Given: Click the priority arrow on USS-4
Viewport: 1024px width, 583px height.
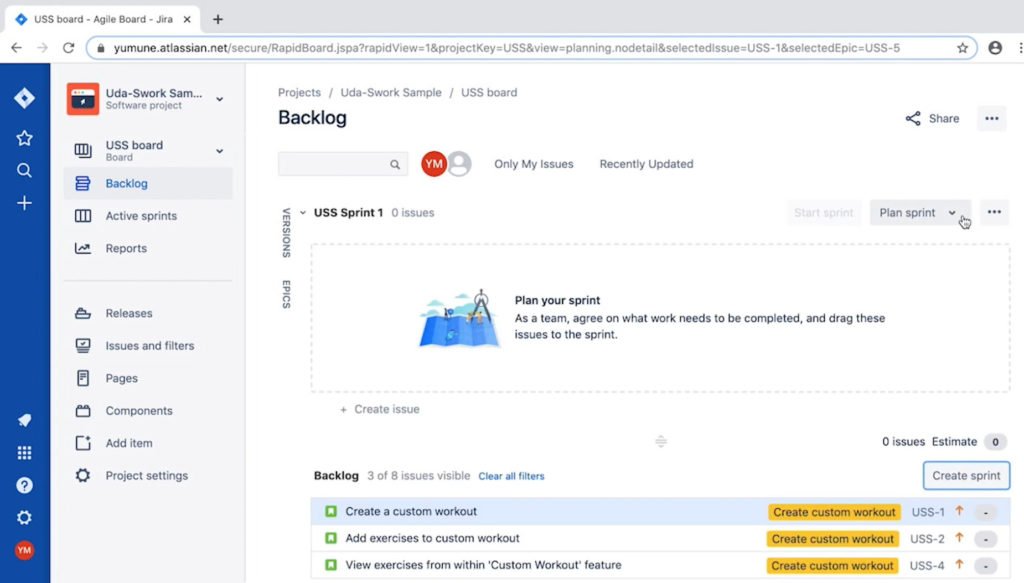Looking at the screenshot, I should pyautogui.click(x=959, y=565).
